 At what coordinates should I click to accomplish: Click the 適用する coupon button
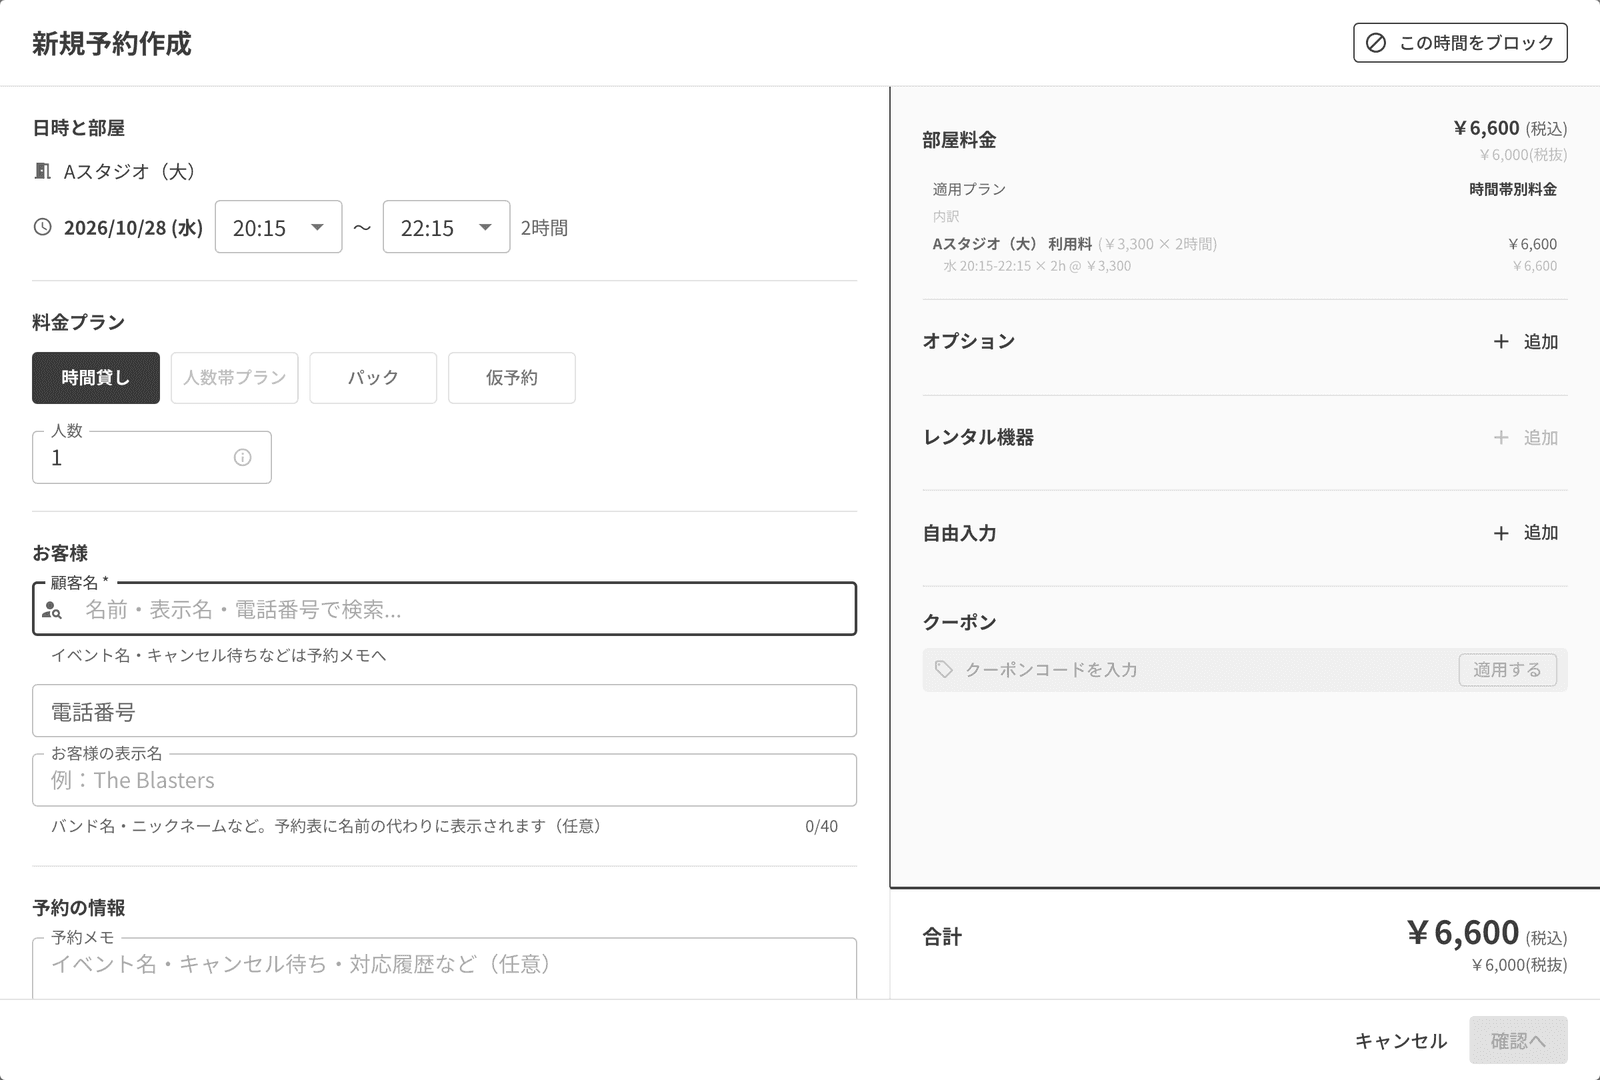1508,670
